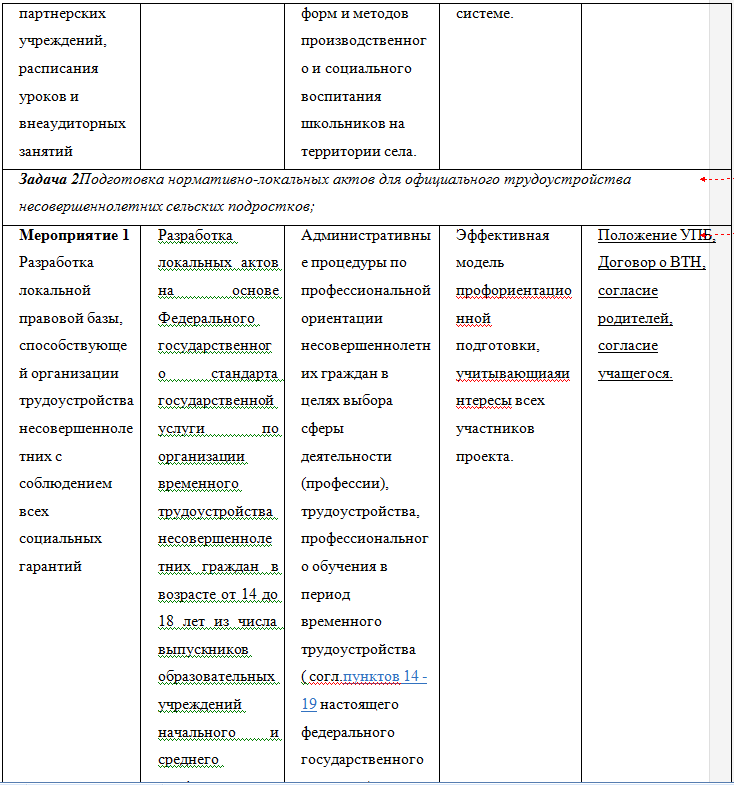Click the misspelled word "профориентацио"
The height and width of the screenshot is (785, 734).
514,290
